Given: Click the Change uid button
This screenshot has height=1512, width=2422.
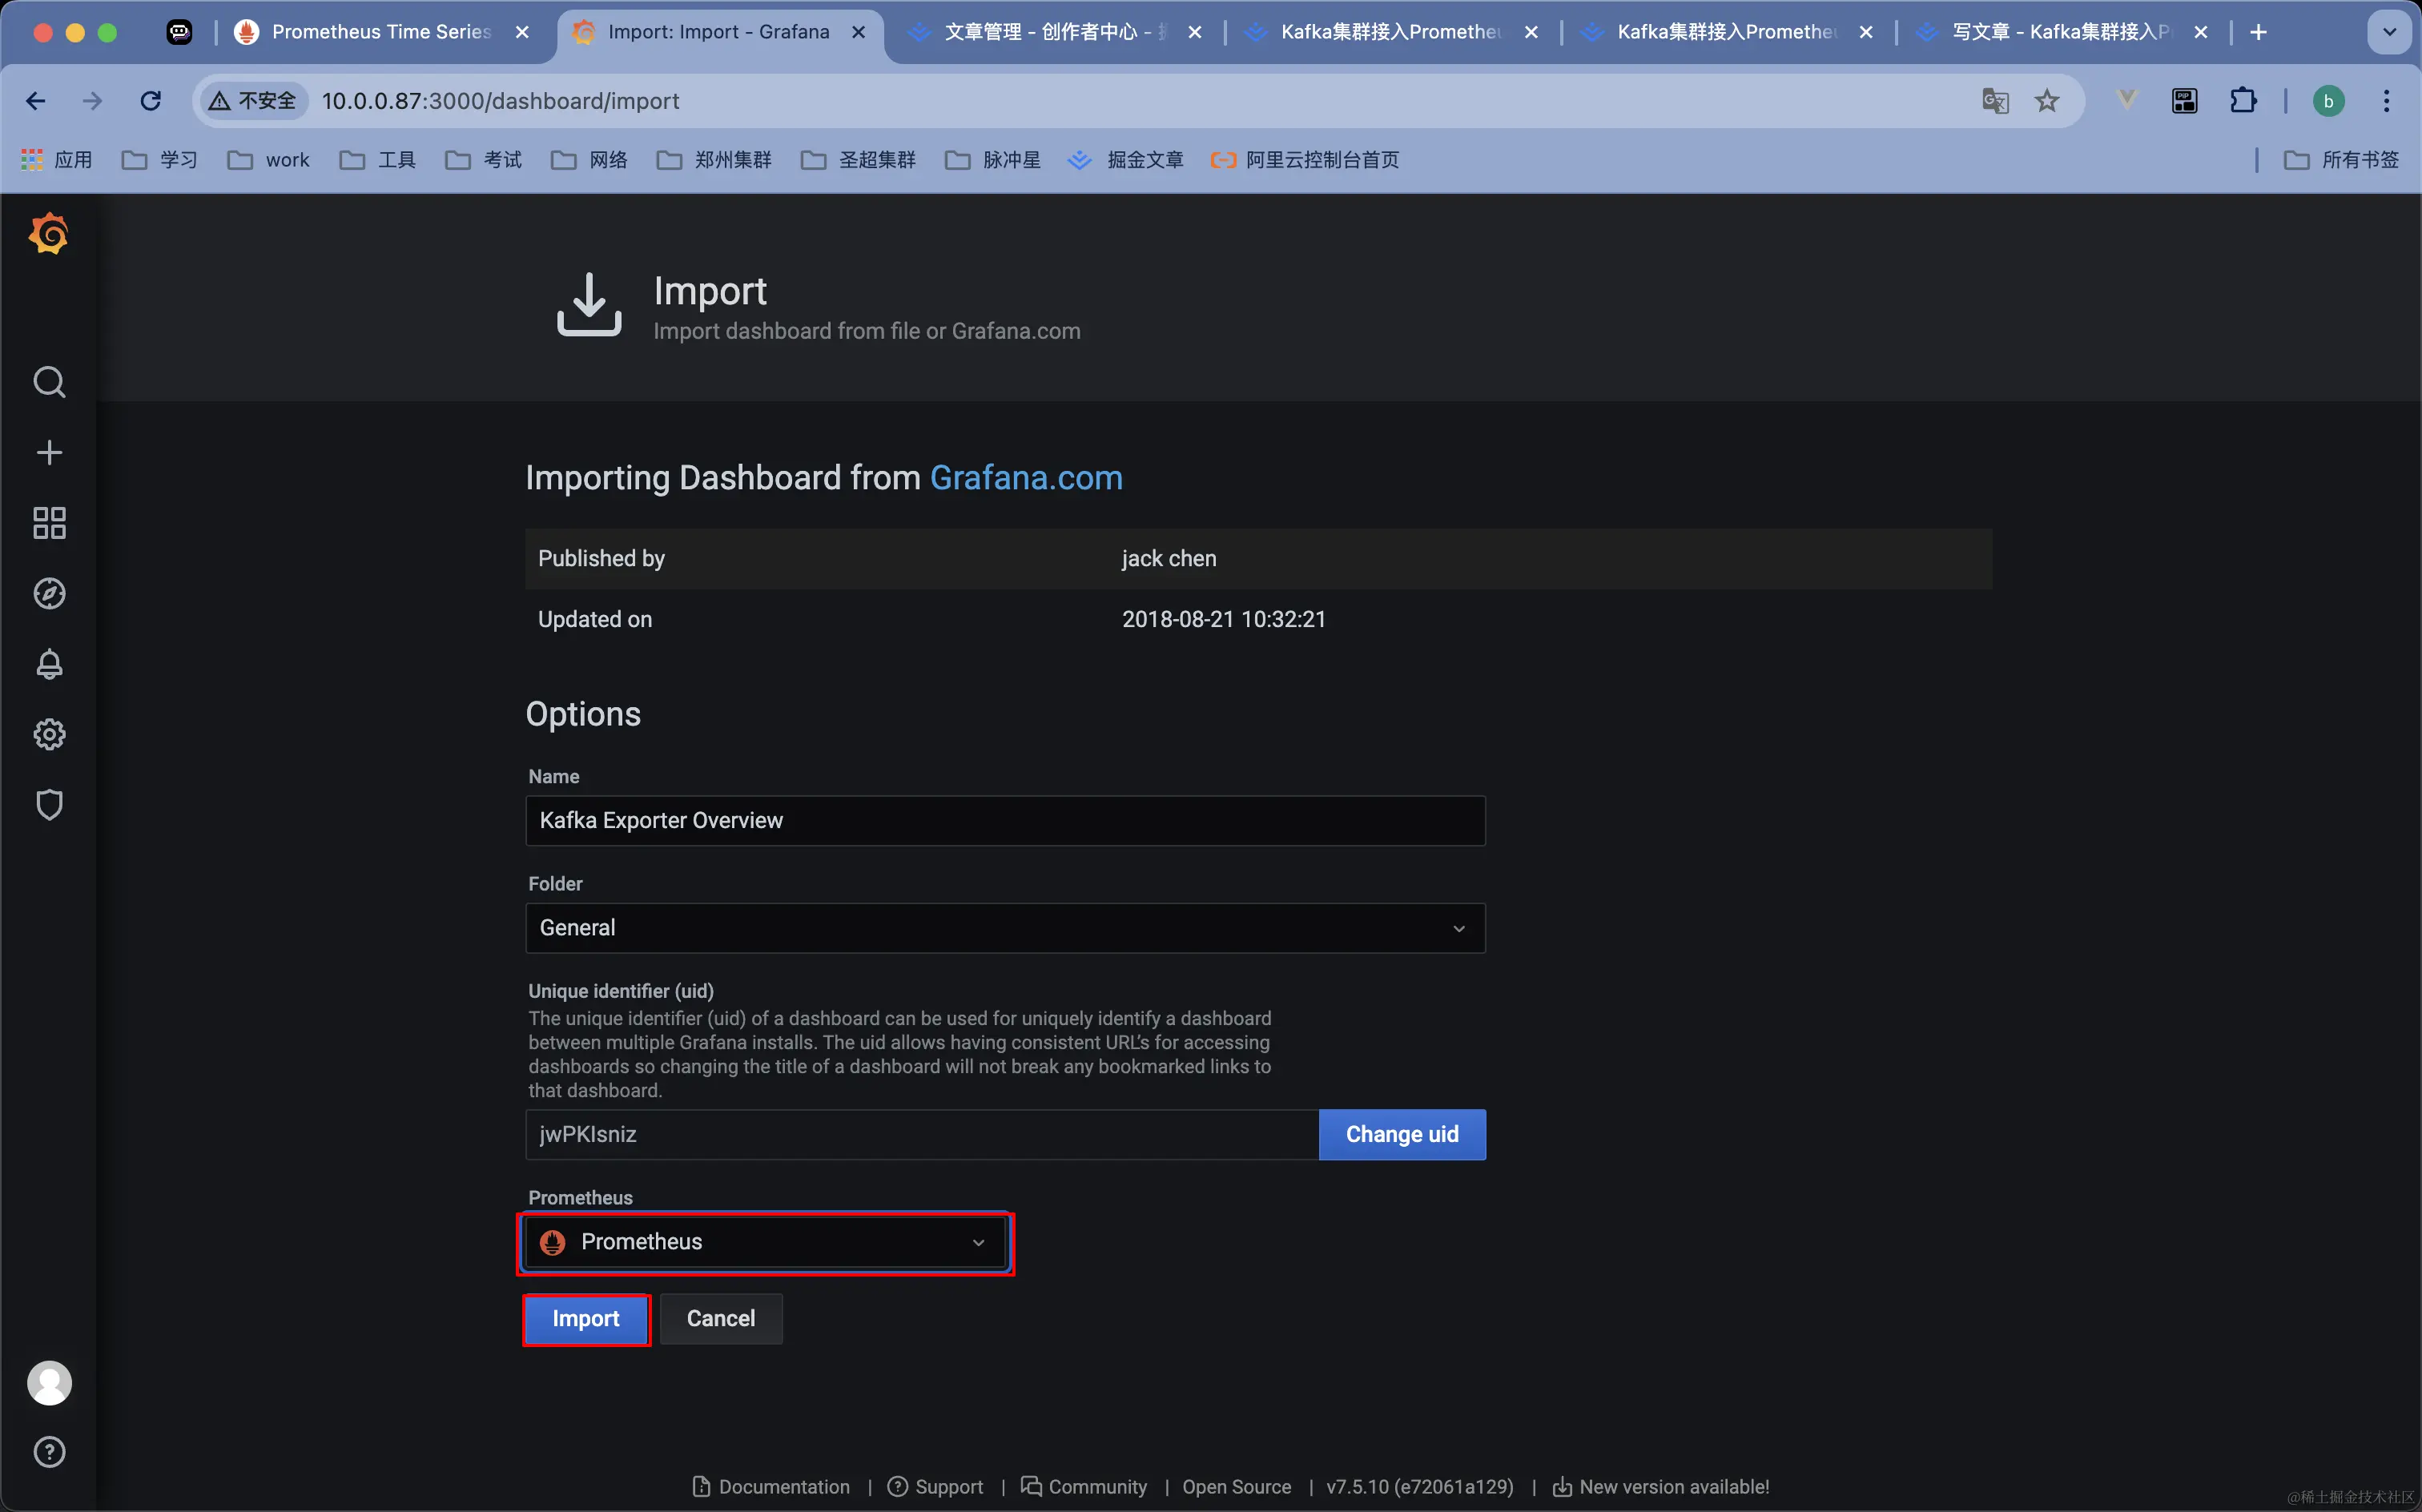Looking at the screenshot, I should [1402, 1134].
